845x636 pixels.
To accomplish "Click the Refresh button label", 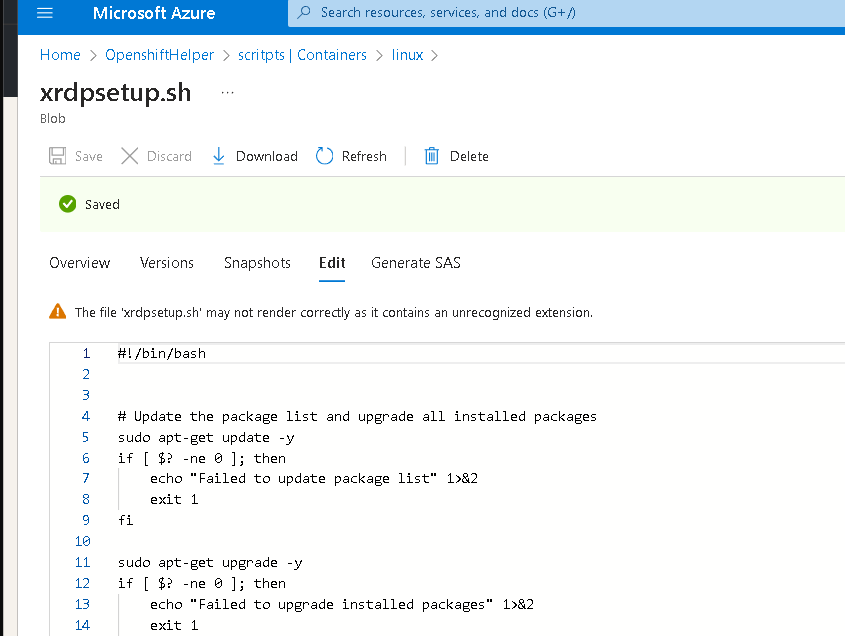I will click(x=364, y=156).
